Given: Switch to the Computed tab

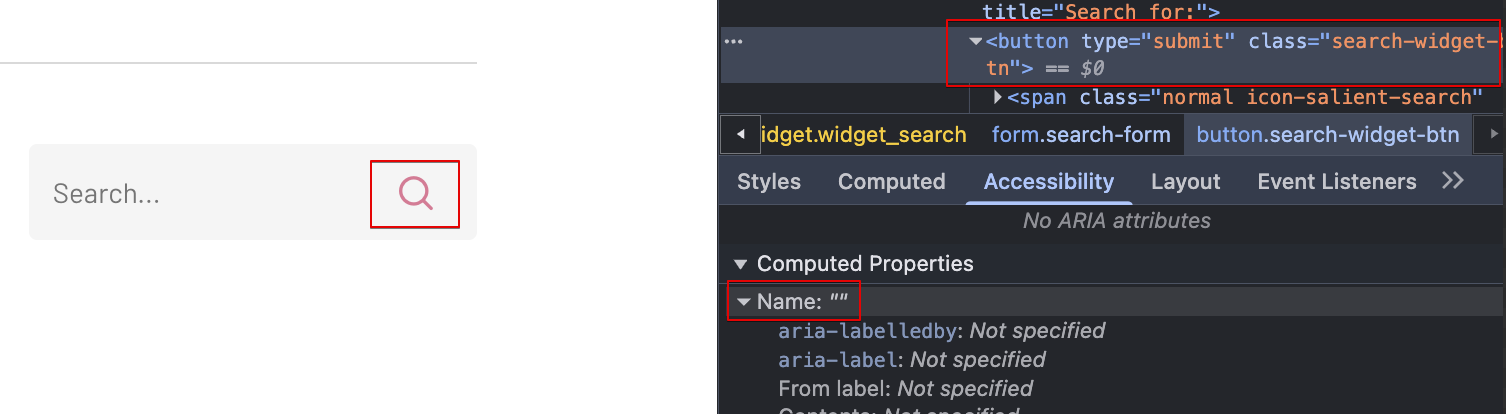Looking at the screenshot, I should coord(892,181).
